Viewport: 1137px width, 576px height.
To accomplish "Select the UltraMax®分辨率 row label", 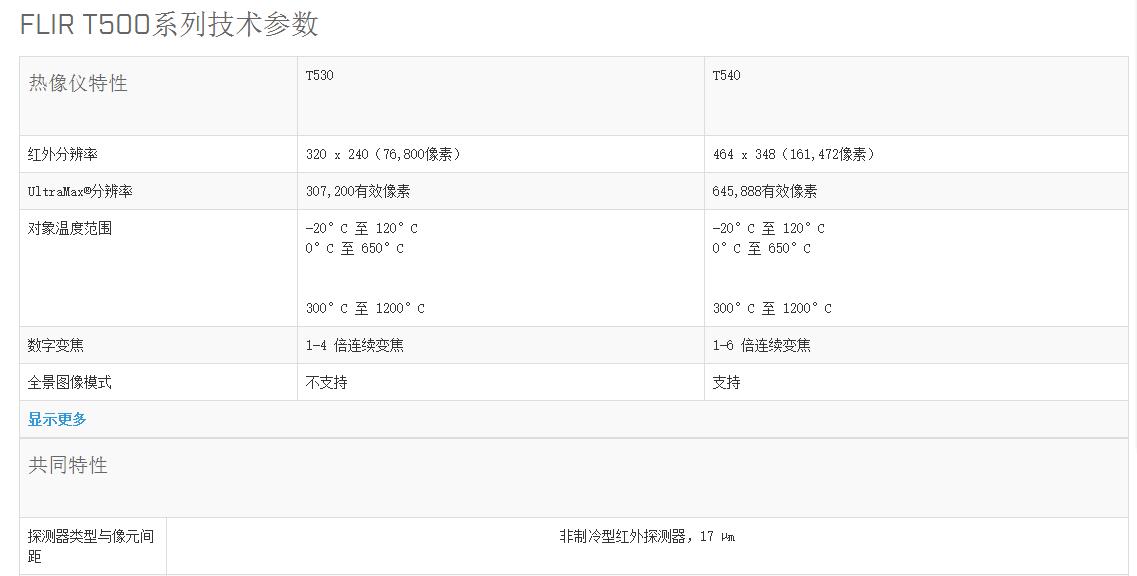I will [80, 192].
